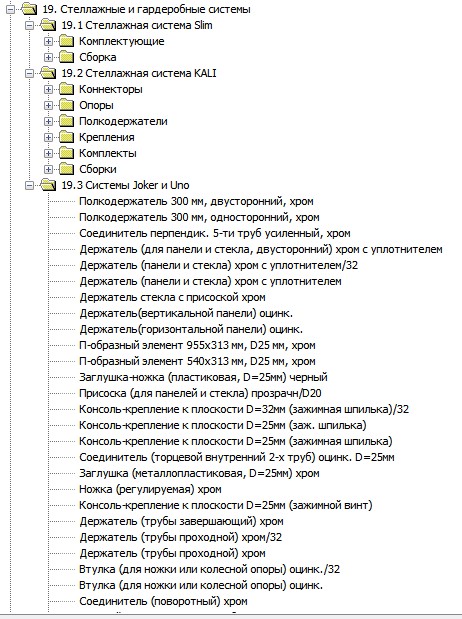The image size is (462, 619).
Task: Click the Коннекторы folder icon
Action: 66,89
